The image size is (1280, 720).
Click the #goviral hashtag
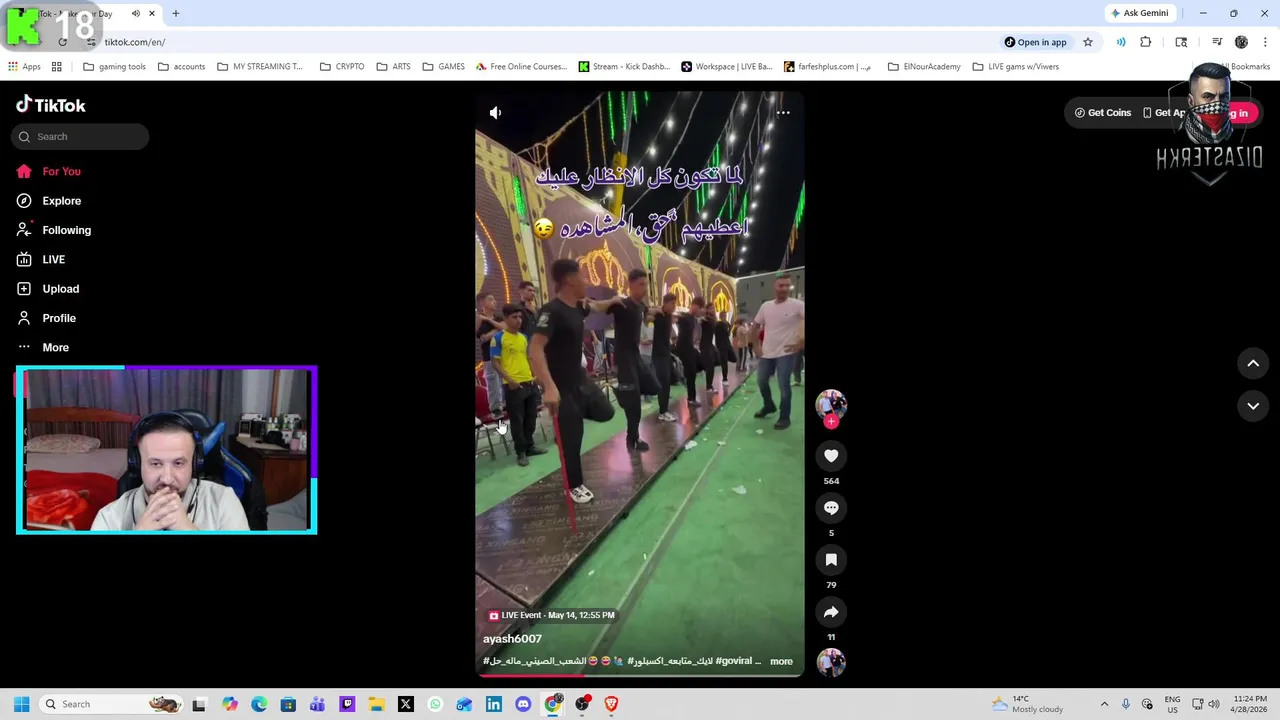click(734, 661)
